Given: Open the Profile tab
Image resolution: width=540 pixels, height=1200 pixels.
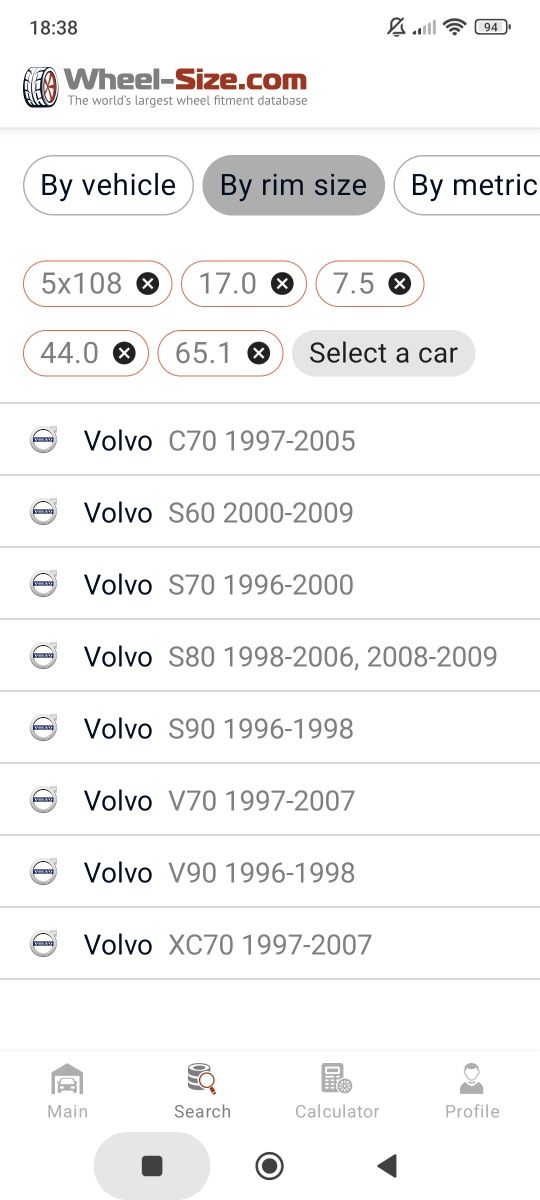Looking at the screenshot, I should [x=472, y=1092].
